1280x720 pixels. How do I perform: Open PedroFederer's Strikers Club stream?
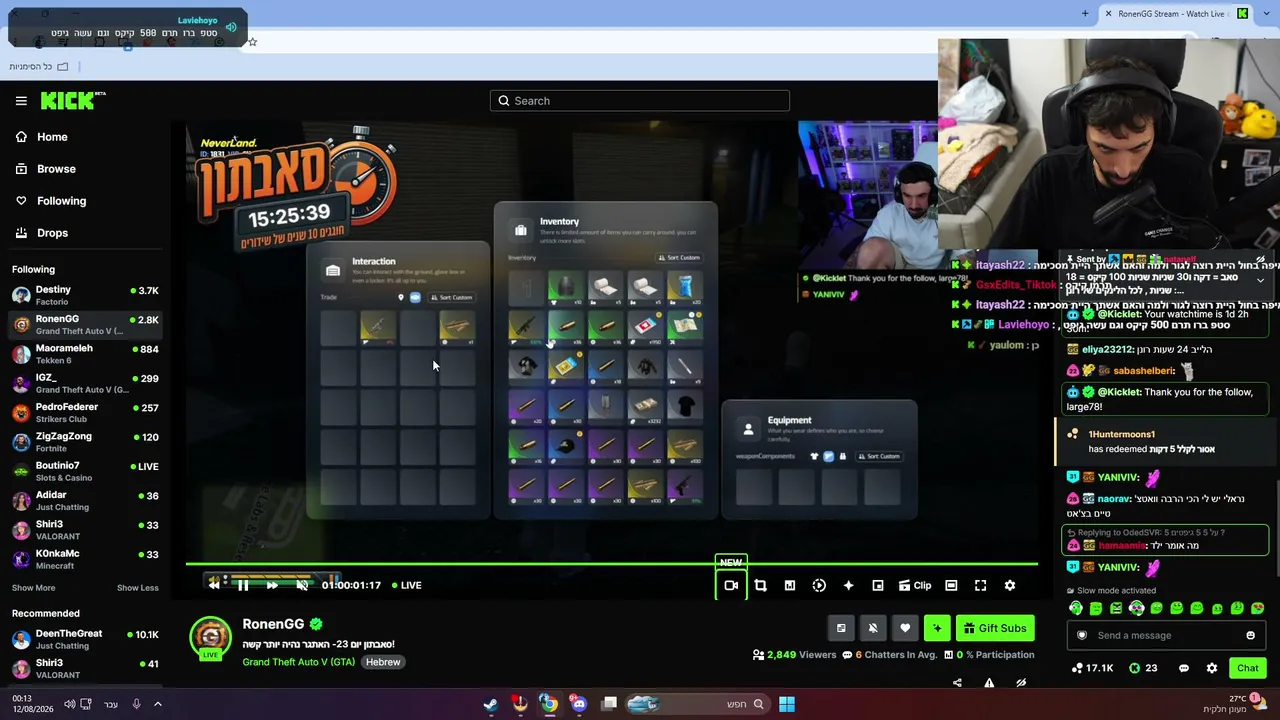(x=85, y=412)
